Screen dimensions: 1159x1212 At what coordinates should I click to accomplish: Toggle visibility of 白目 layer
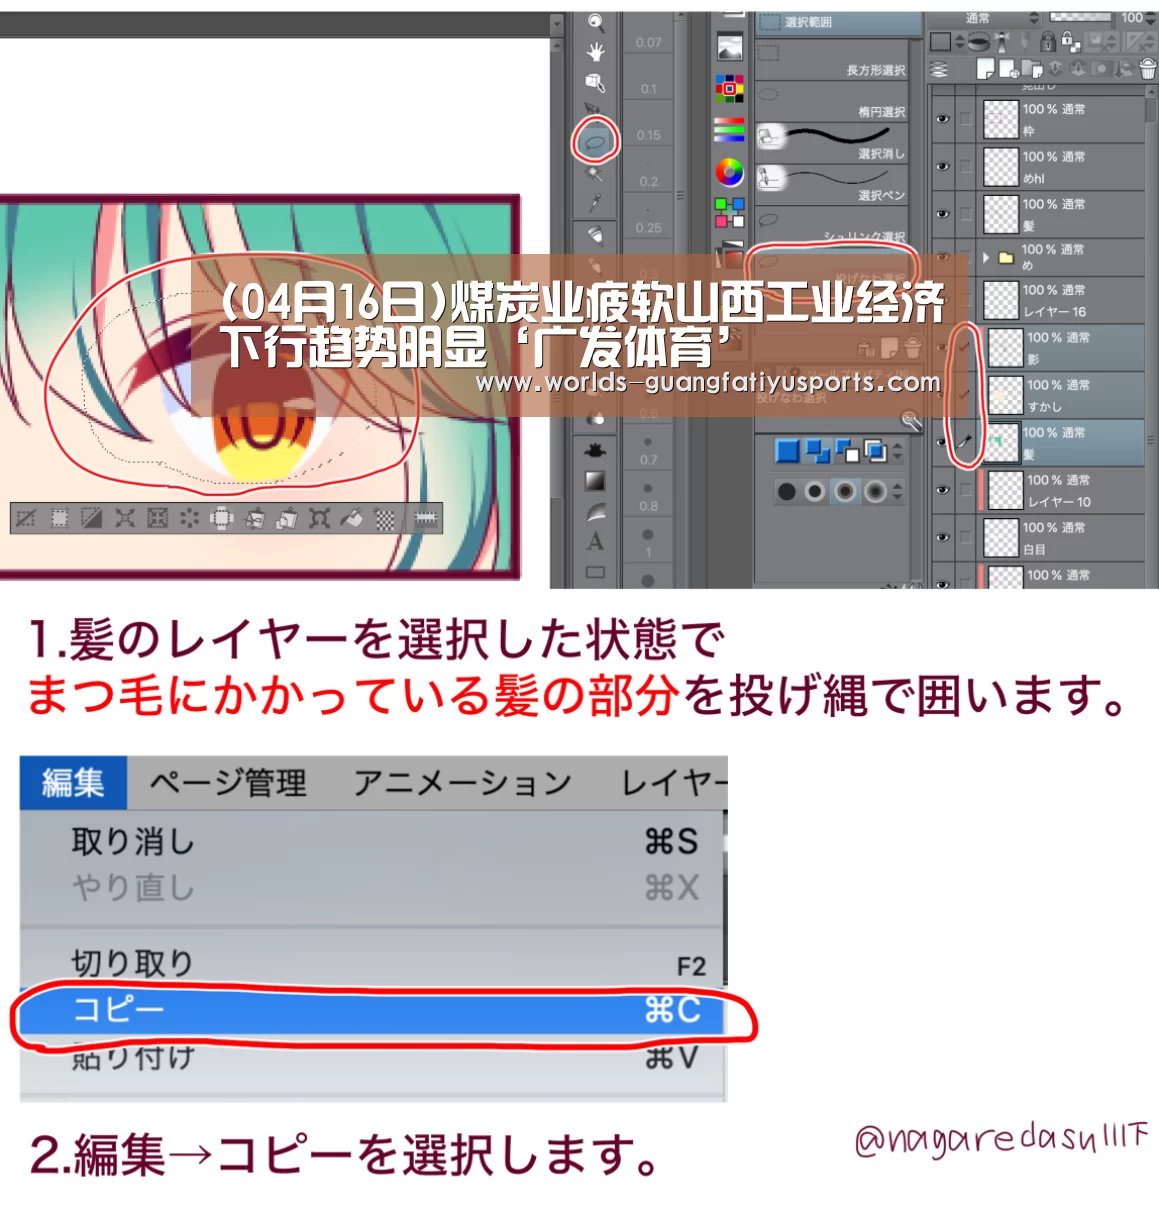pyautogui.click(x=942, y=538)
